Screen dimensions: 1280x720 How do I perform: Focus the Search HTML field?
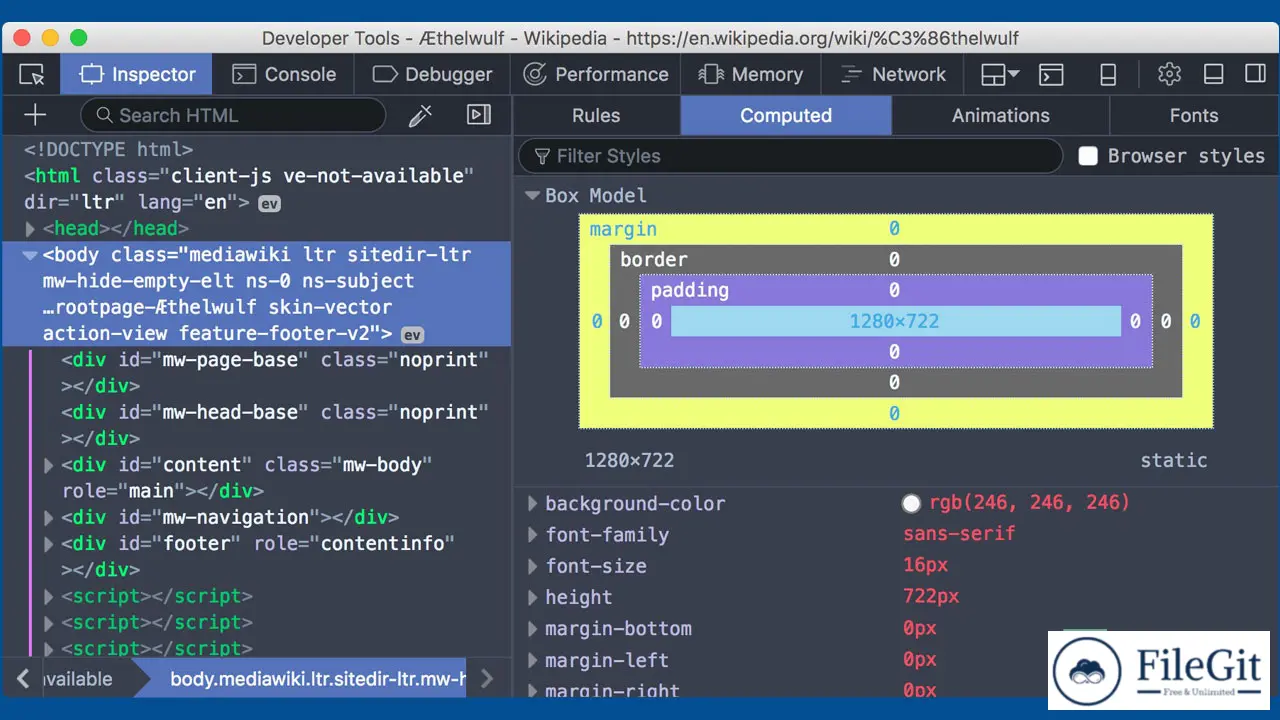pos(233,115)
